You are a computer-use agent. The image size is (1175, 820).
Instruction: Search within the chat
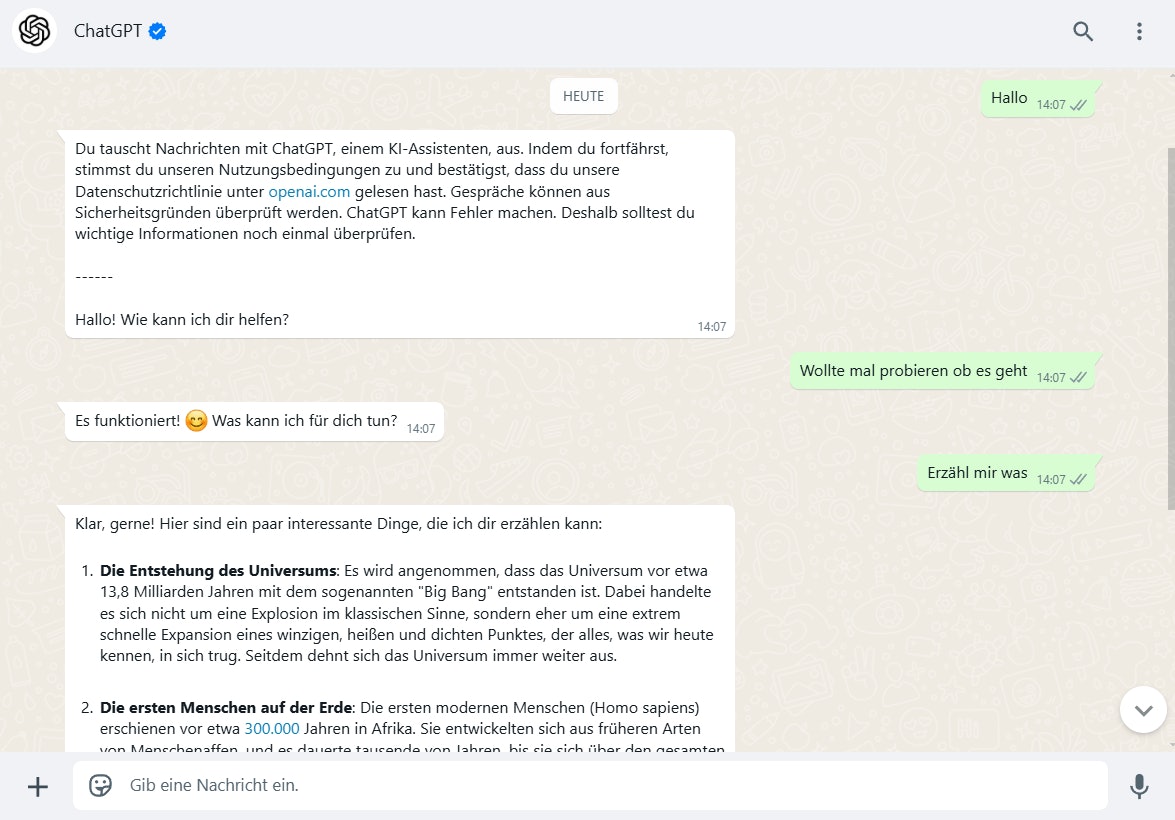[1083, 31]
